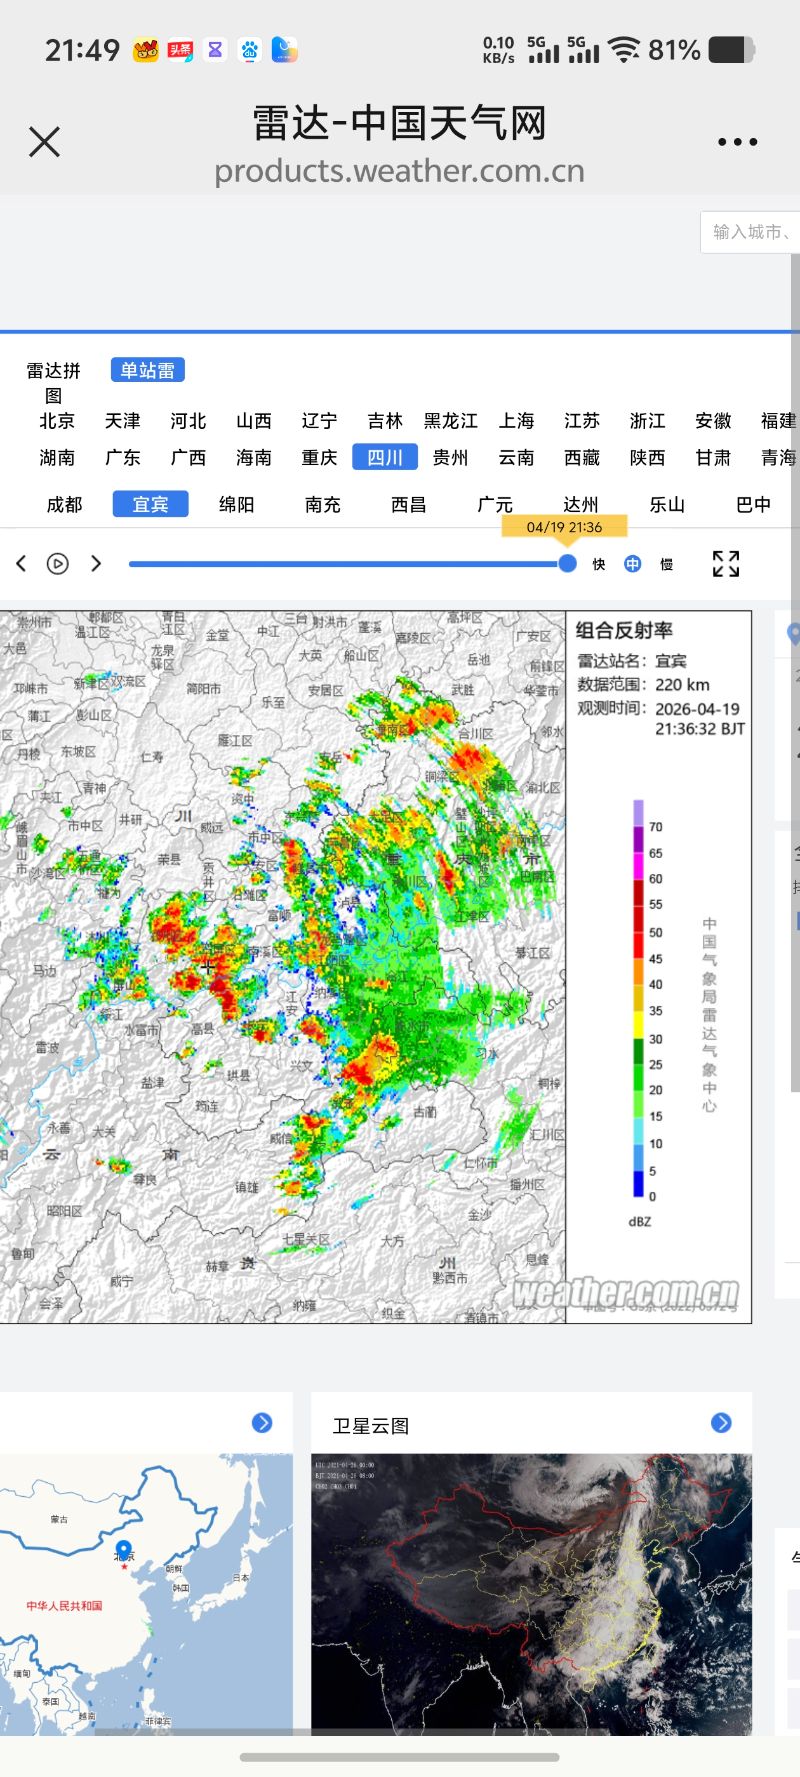Open the 卫星云图 card arrow
This screenshot has width=800, height=1777.
[x=721, y=1423]
